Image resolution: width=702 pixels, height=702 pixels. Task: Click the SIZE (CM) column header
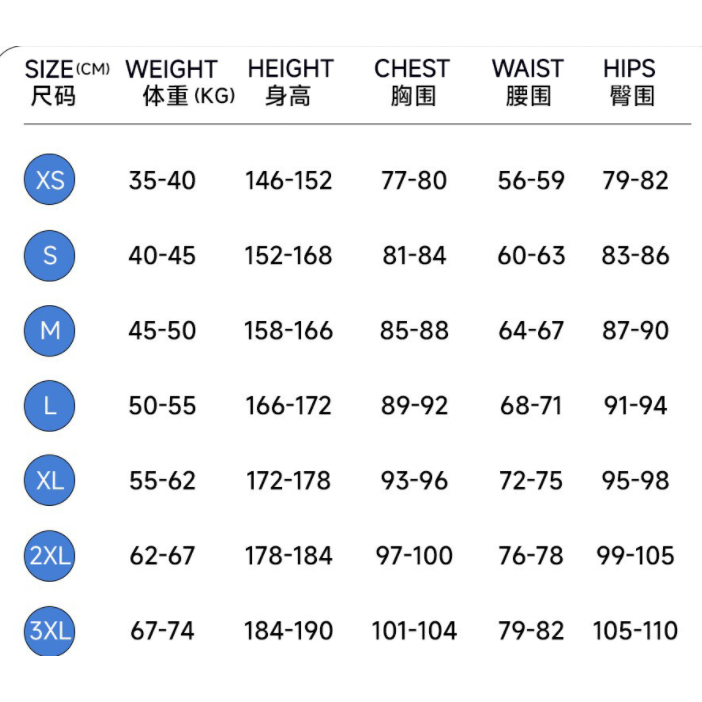pyautogui.click(x=66, y=82)
